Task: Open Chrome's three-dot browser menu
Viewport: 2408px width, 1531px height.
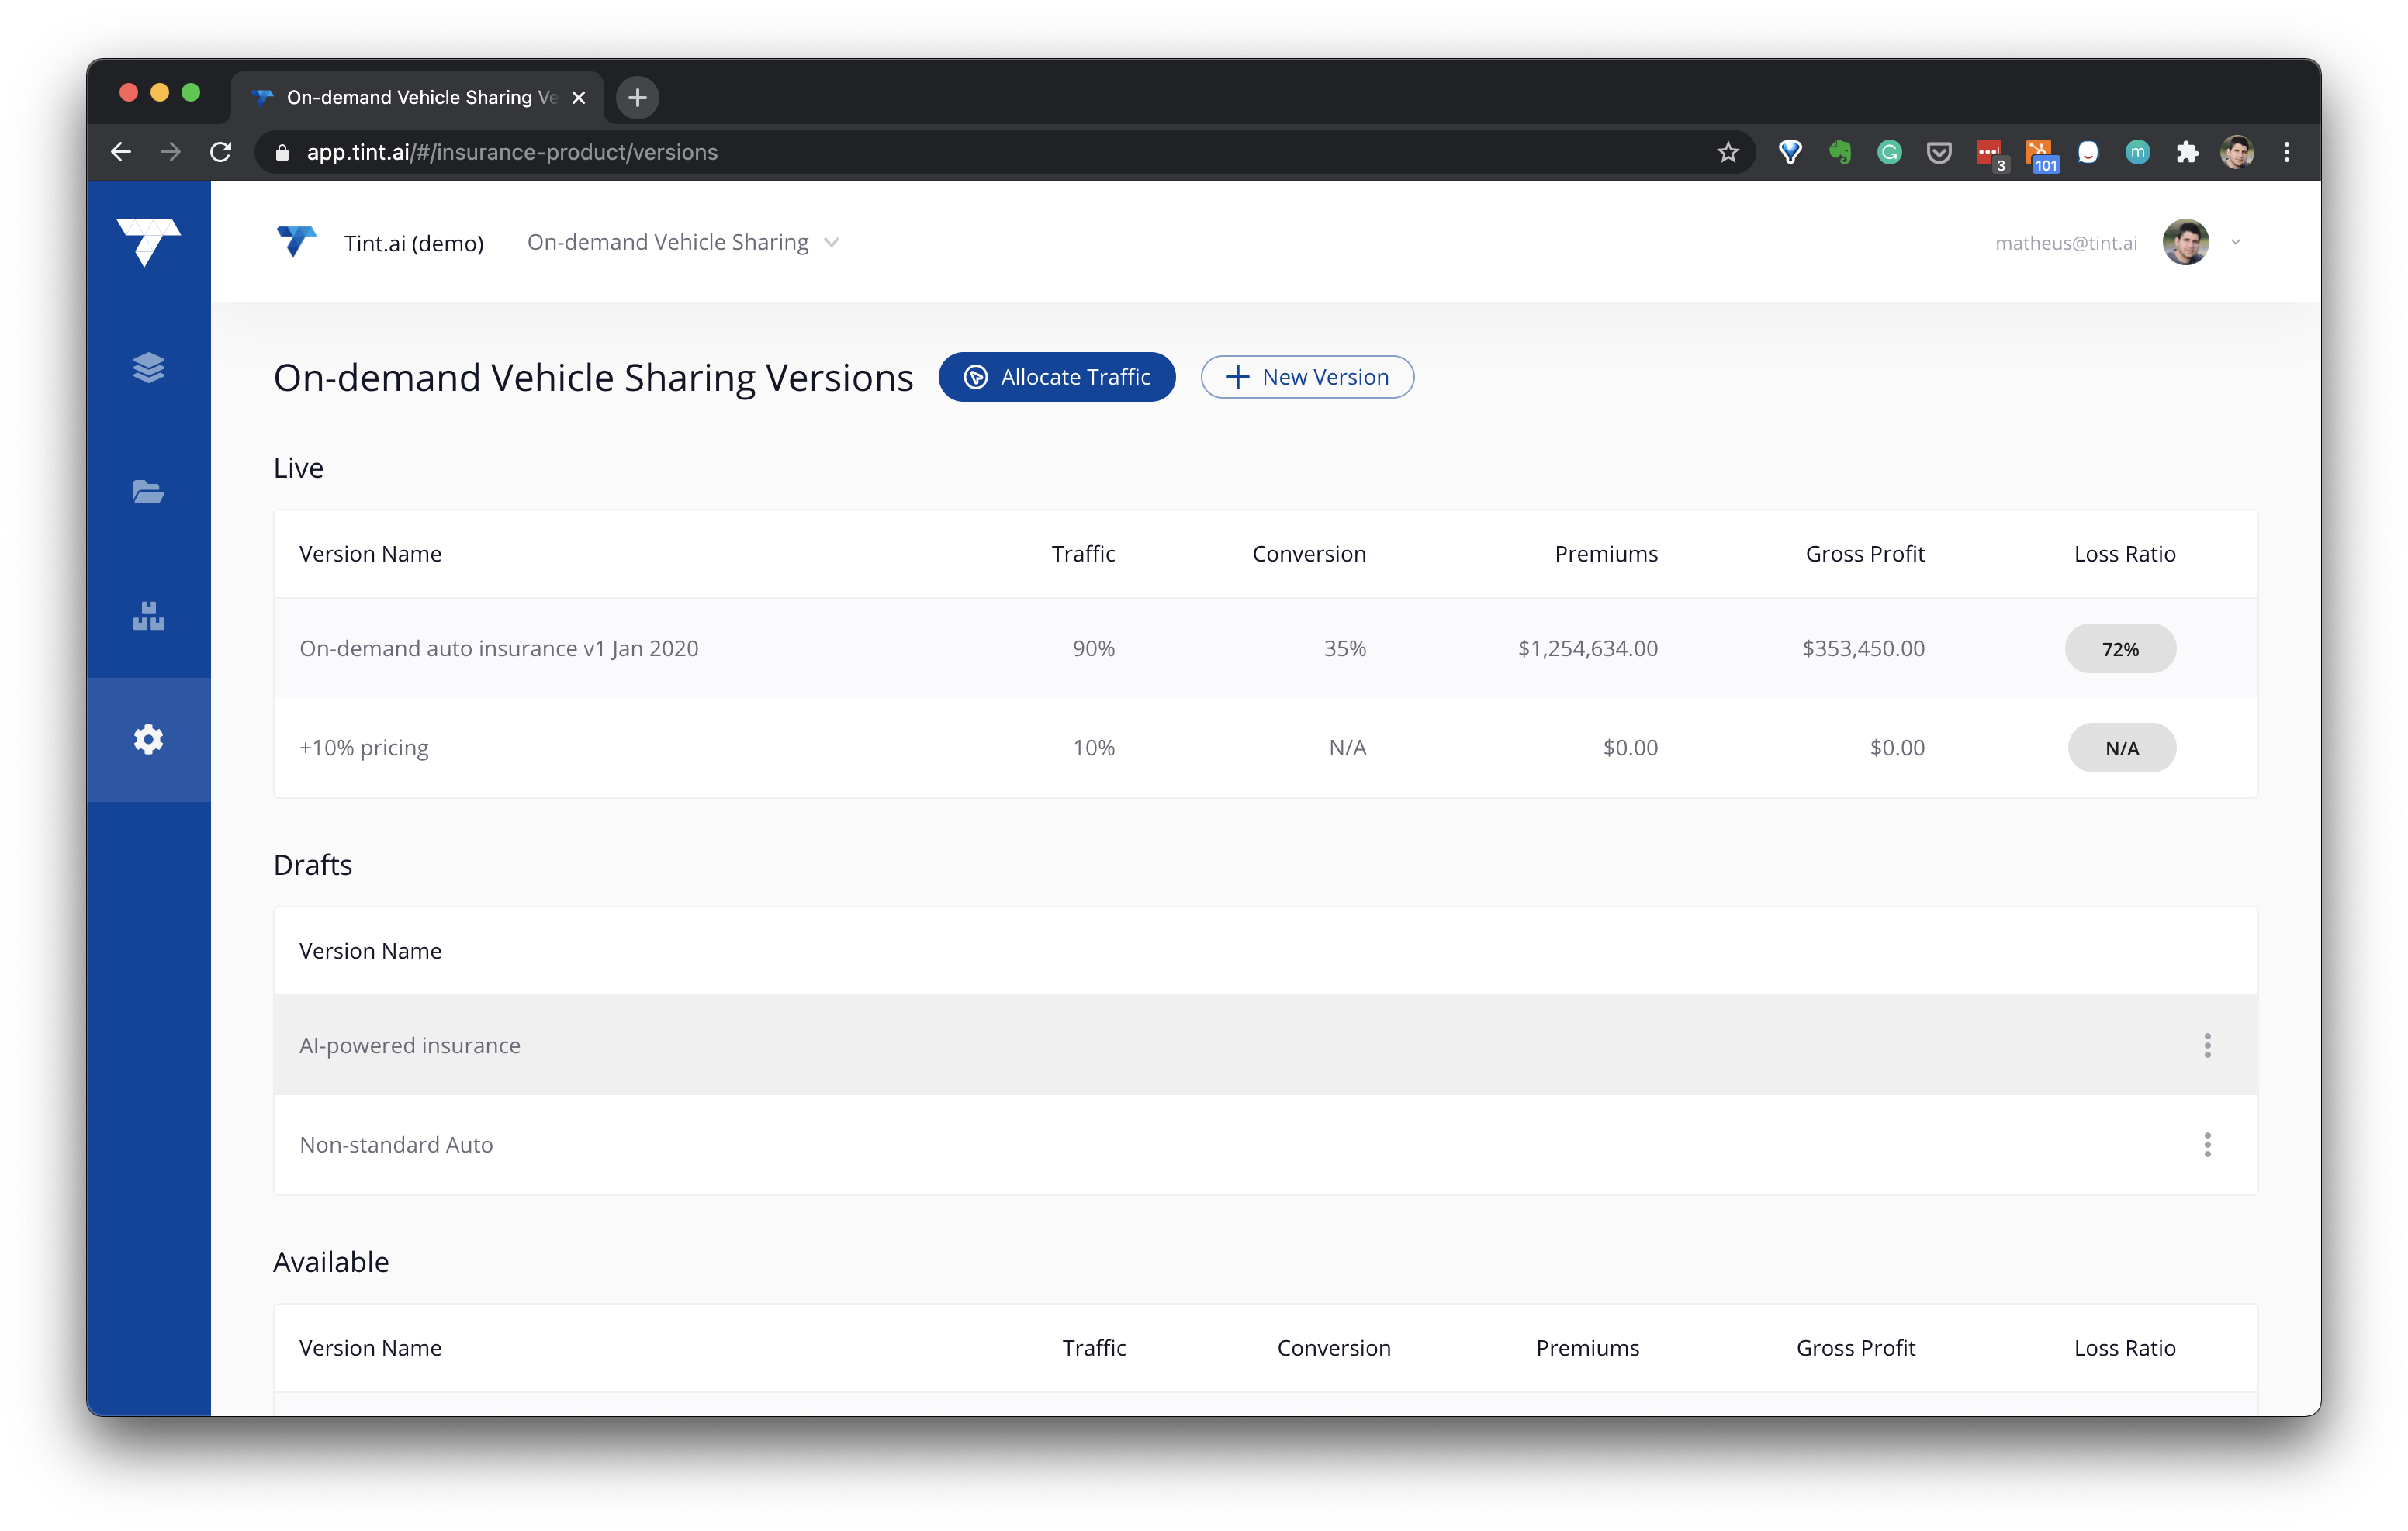Action: (x=2287, y=152)
